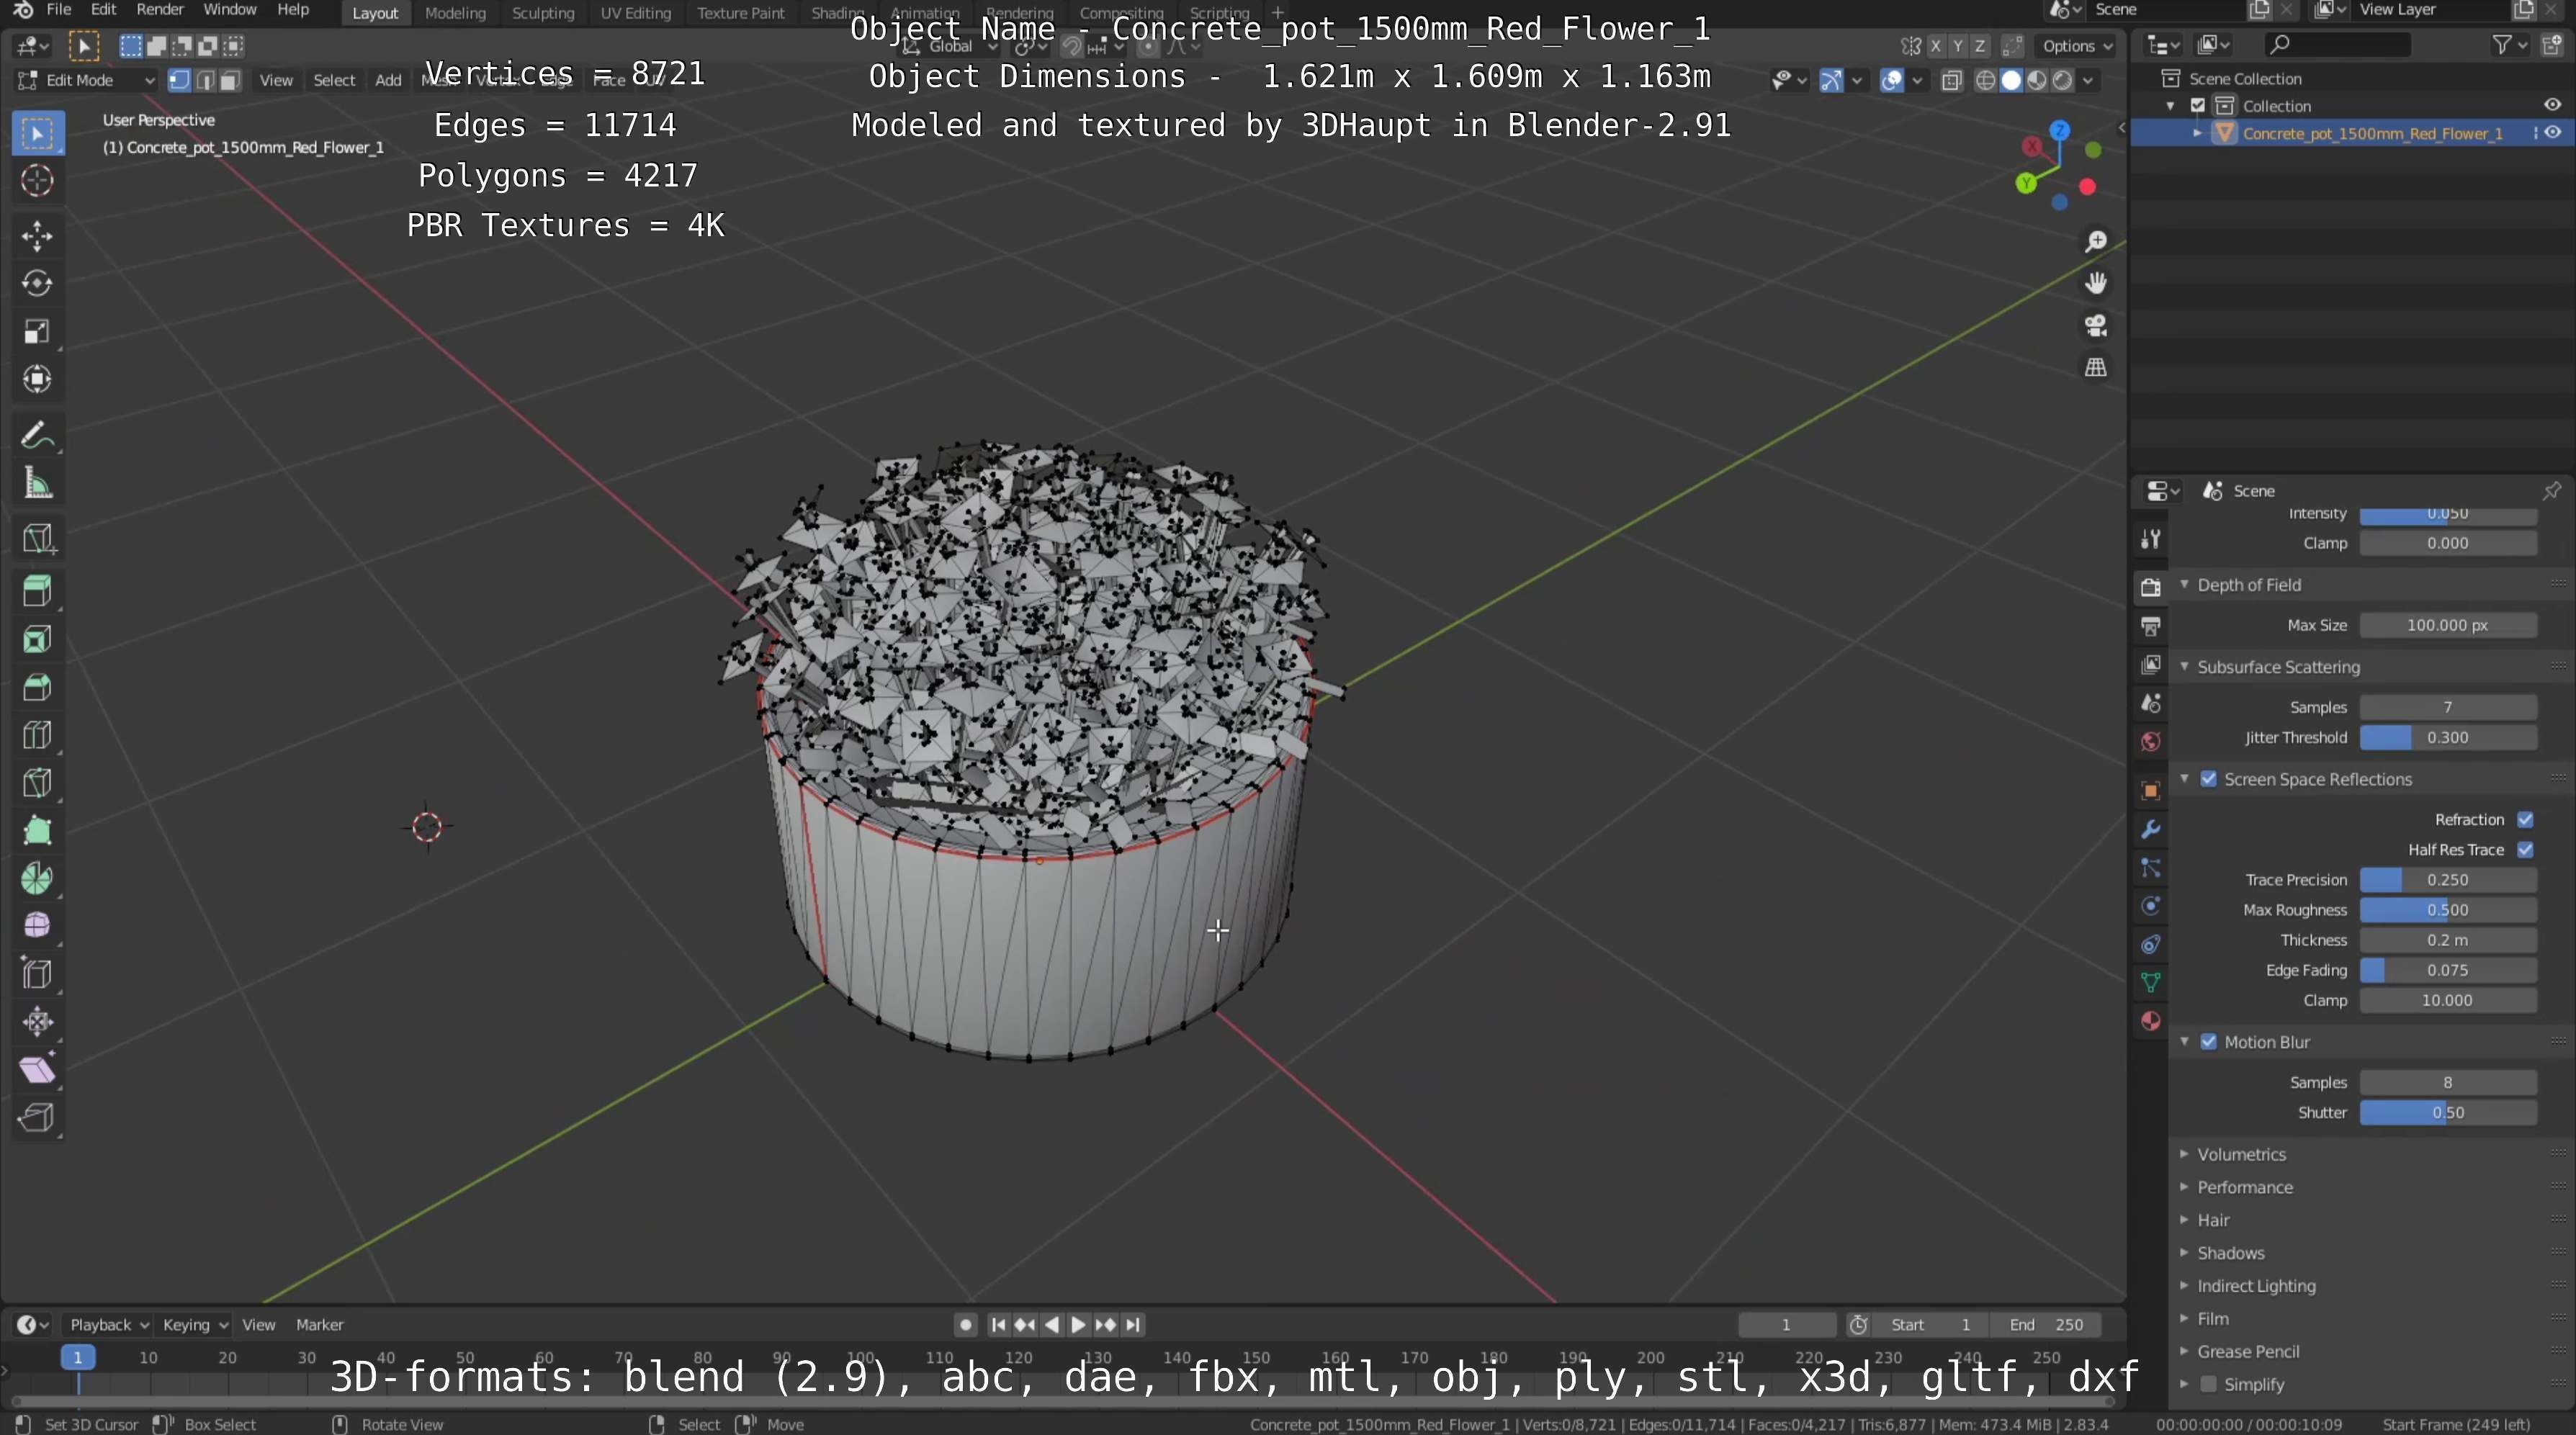Select the Rip Region tool
Viewport: 2576px width, 1435px height.
pyautogui.click(x=37, y=1117)
